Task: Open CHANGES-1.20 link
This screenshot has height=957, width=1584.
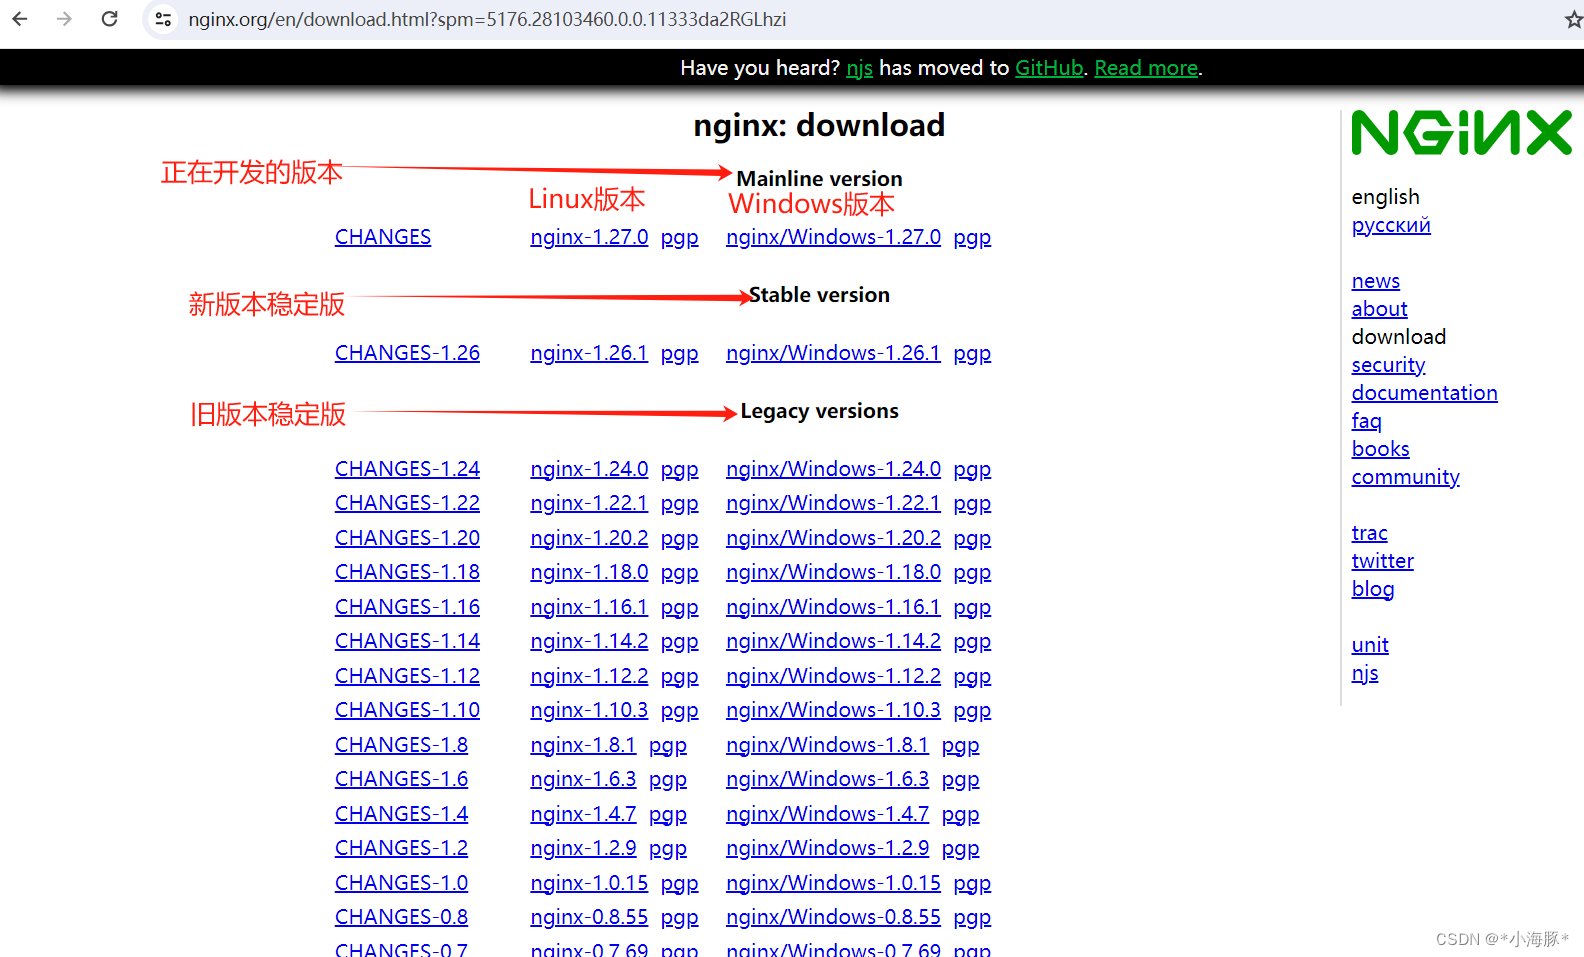Action: 407,538
